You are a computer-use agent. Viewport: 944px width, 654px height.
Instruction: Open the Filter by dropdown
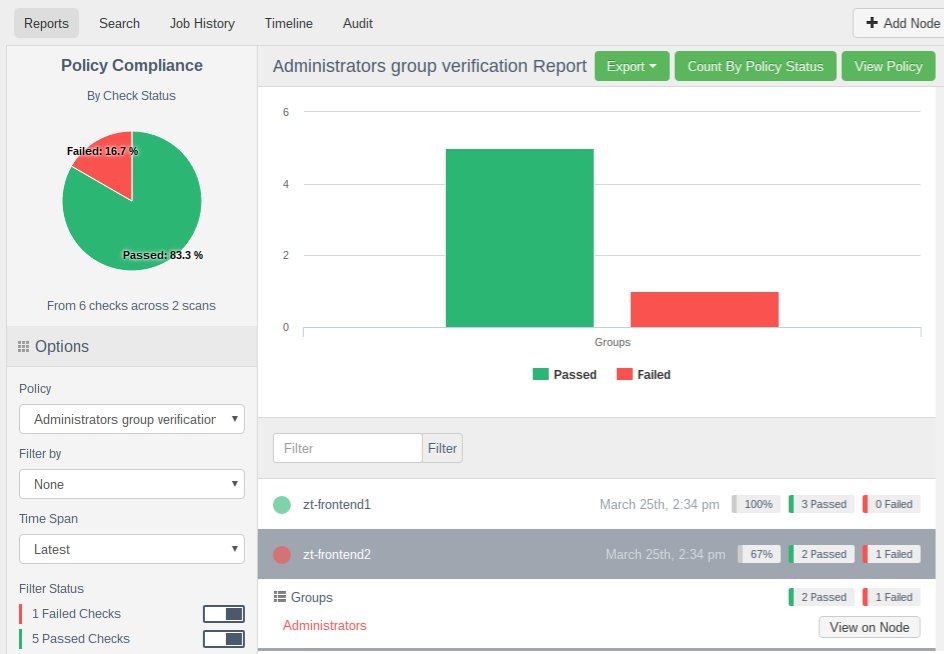132,484
